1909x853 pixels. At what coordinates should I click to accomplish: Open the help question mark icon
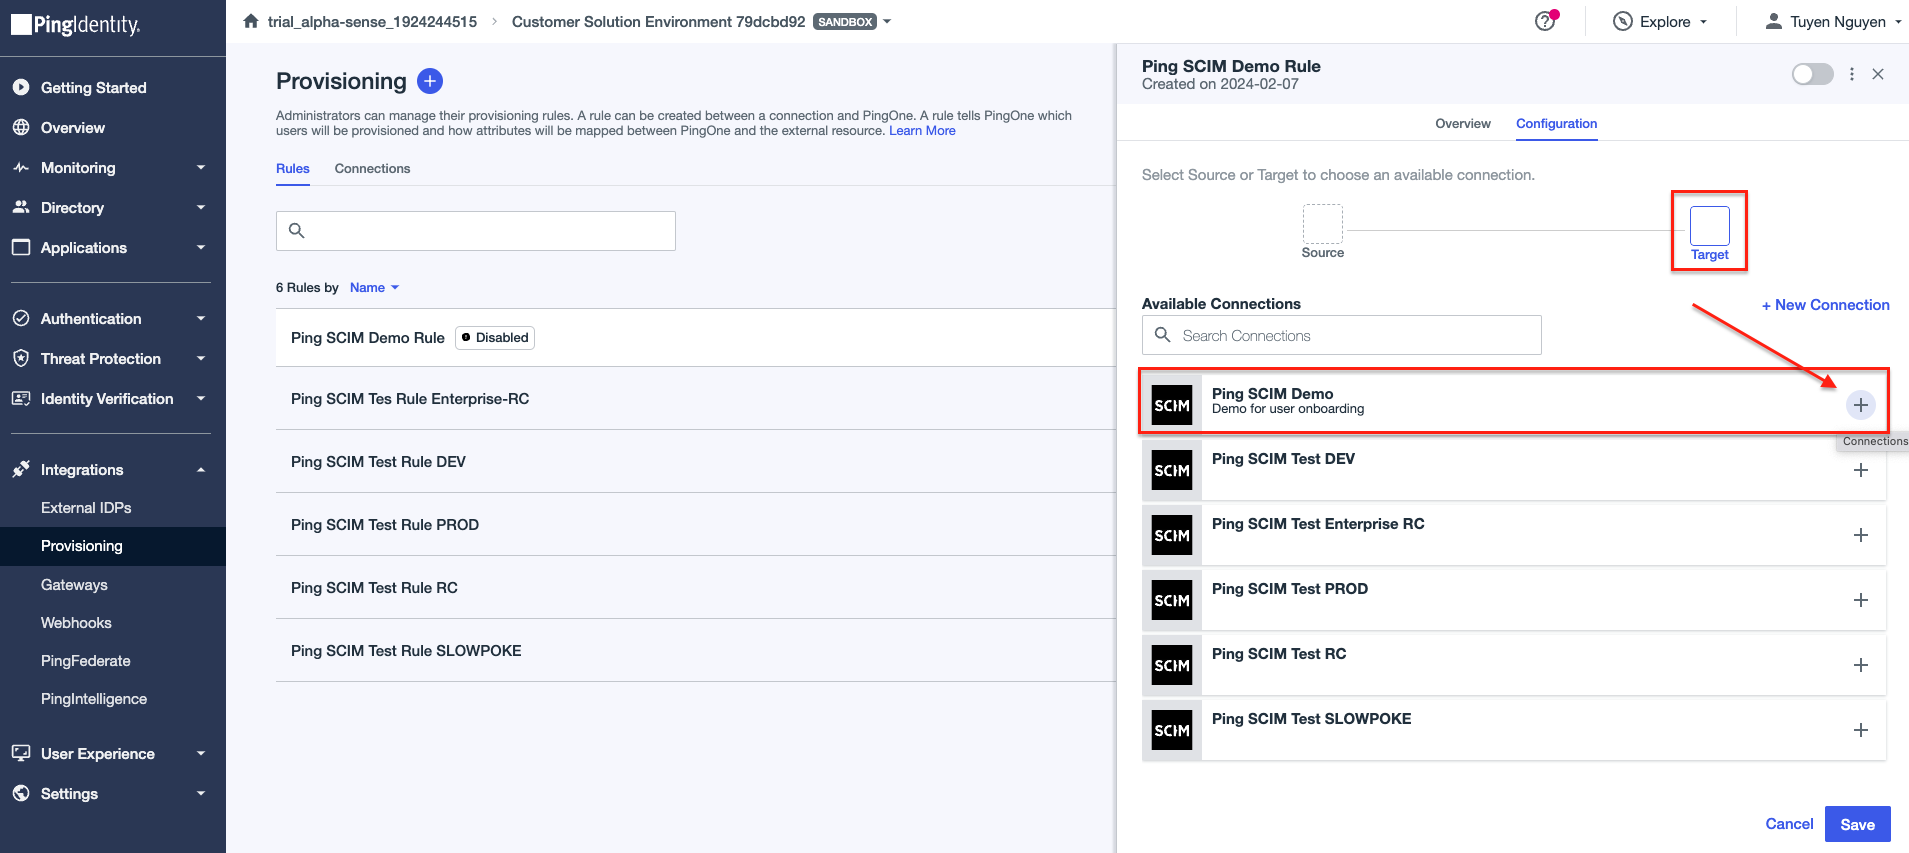(1545, 21)
